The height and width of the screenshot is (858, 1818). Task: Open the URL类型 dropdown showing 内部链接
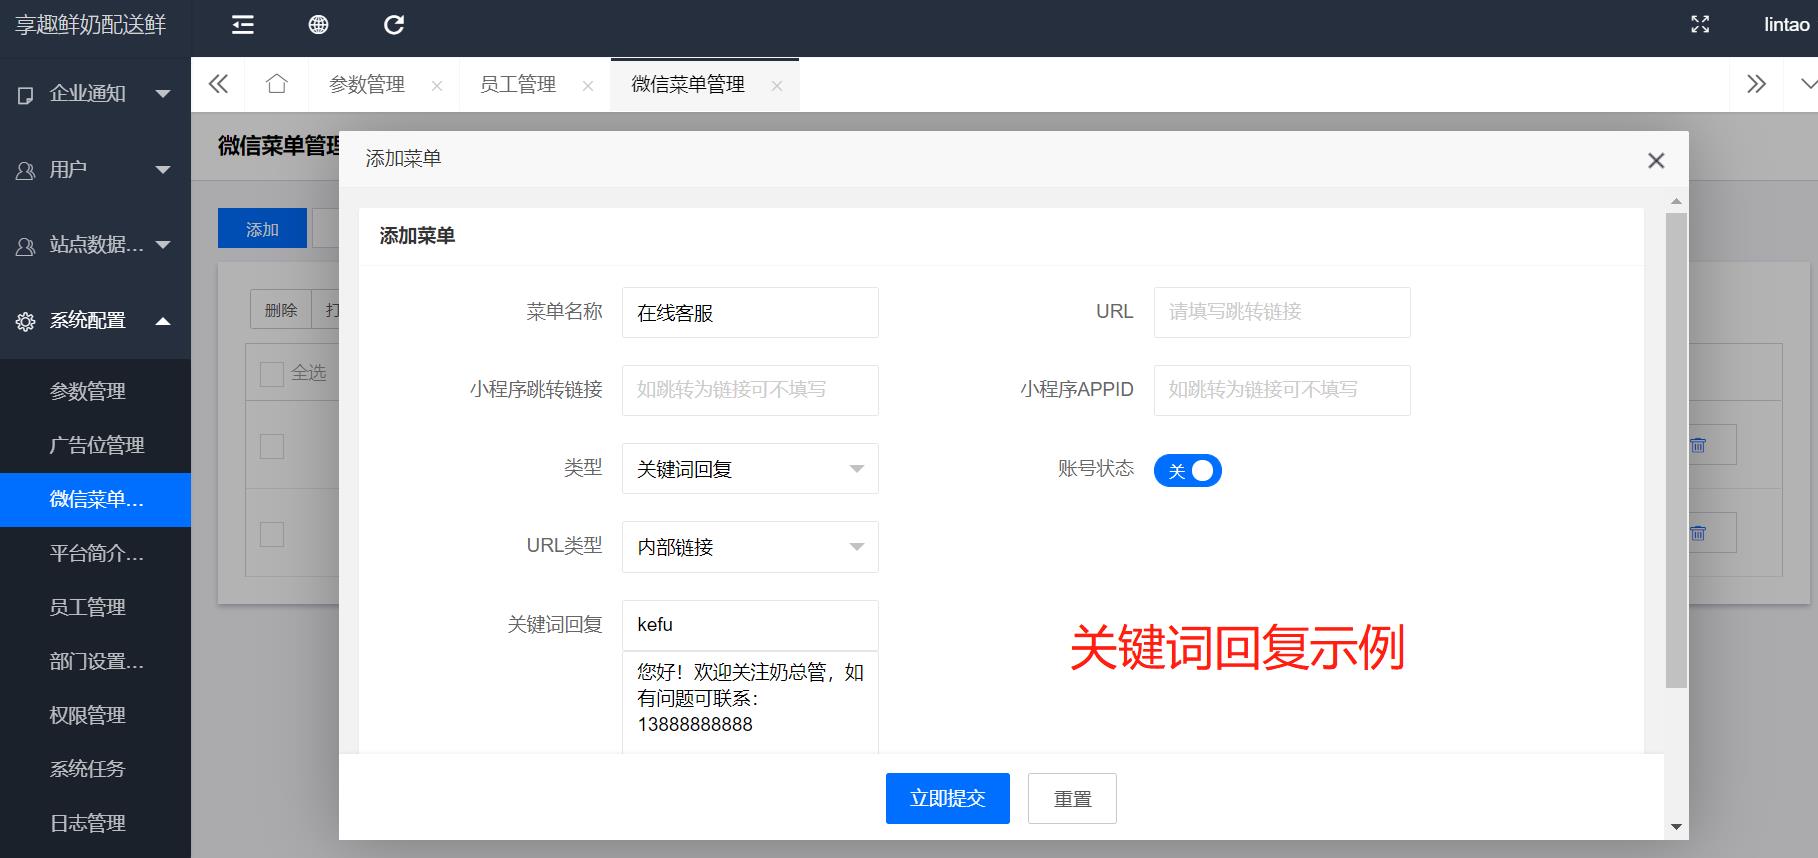[x=750, y=547]
